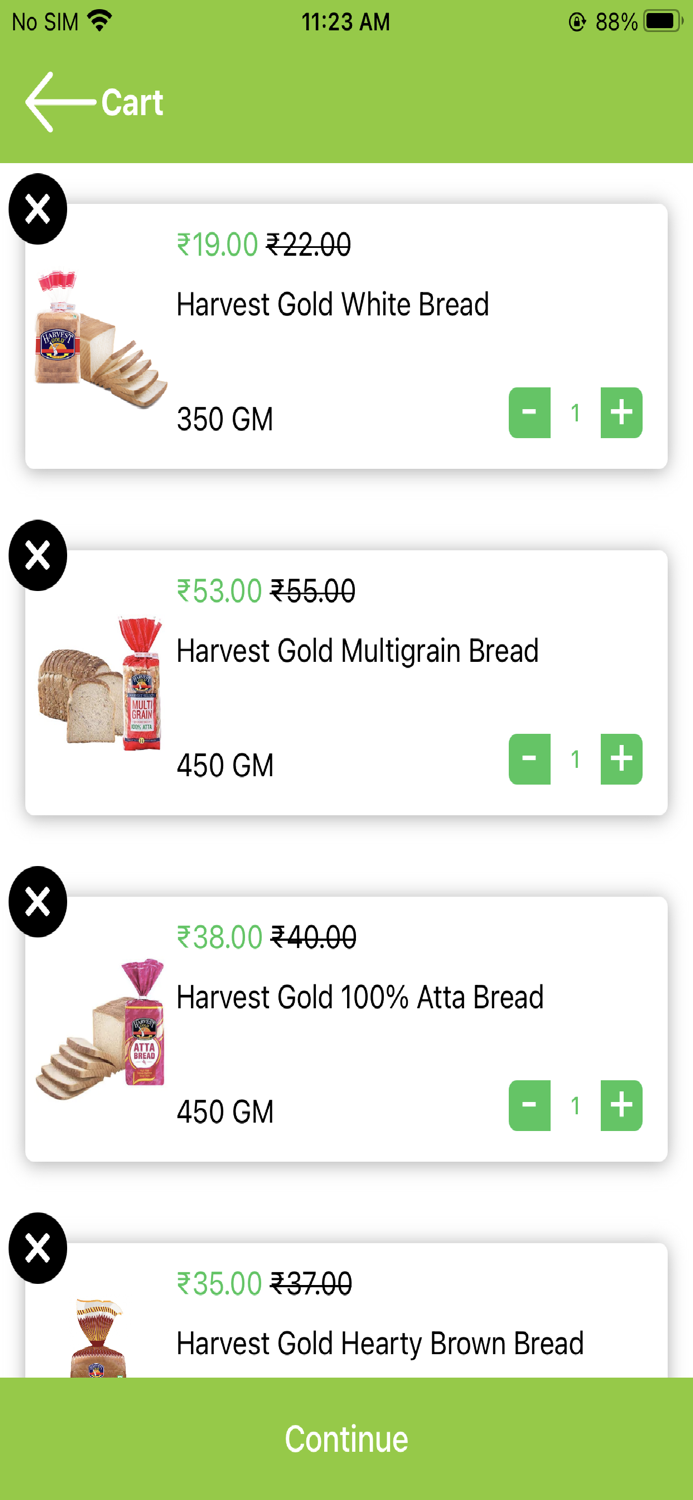Image resolution: width=693 pixels, height=1500 pixels.
Task: Remove Harvest Gold Hearty Brown Bread item
Action: click(x=38, y=1248)
